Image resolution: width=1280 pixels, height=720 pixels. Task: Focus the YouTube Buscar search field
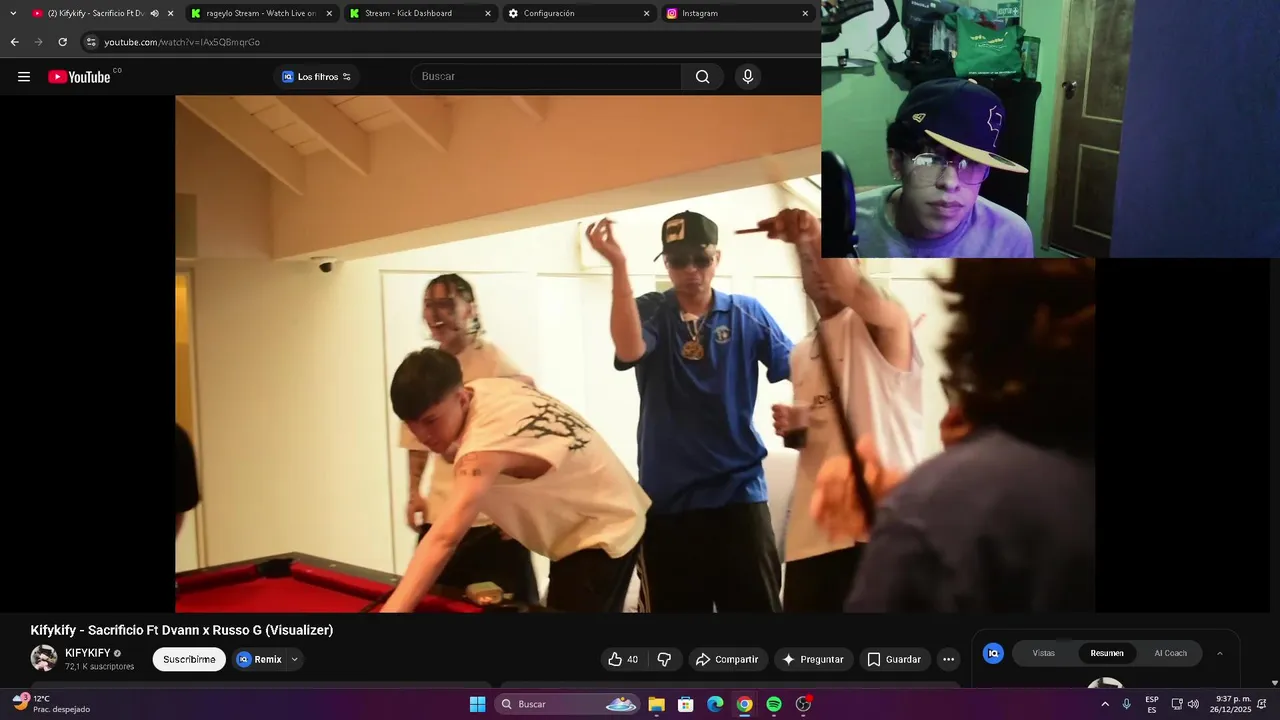pyautogui.click(x=546, y=77)
